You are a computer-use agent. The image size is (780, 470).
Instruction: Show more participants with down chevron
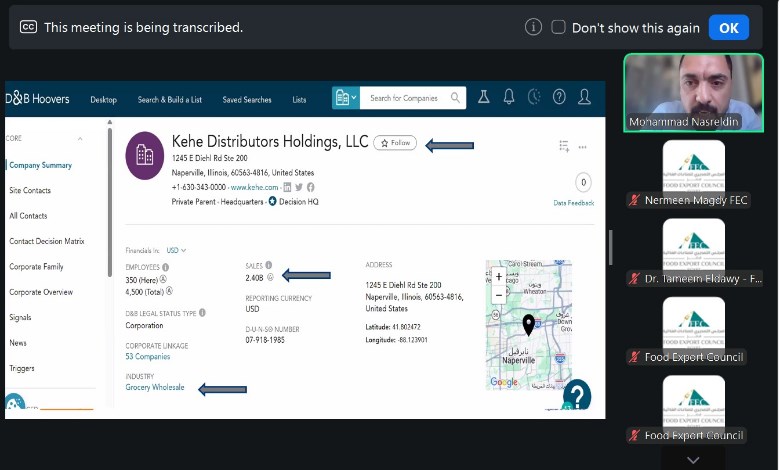(693, 460)
